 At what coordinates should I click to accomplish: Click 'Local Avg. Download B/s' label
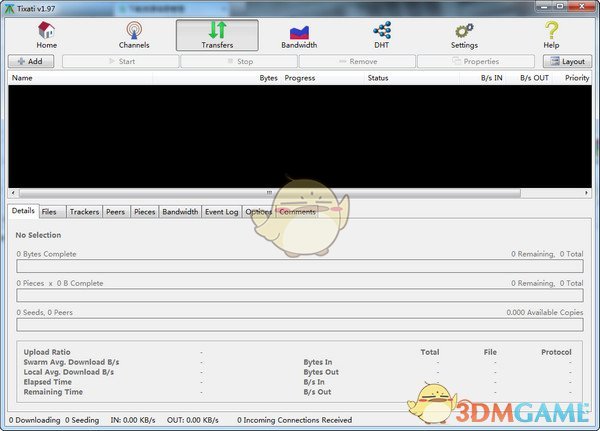click(69, 372)
